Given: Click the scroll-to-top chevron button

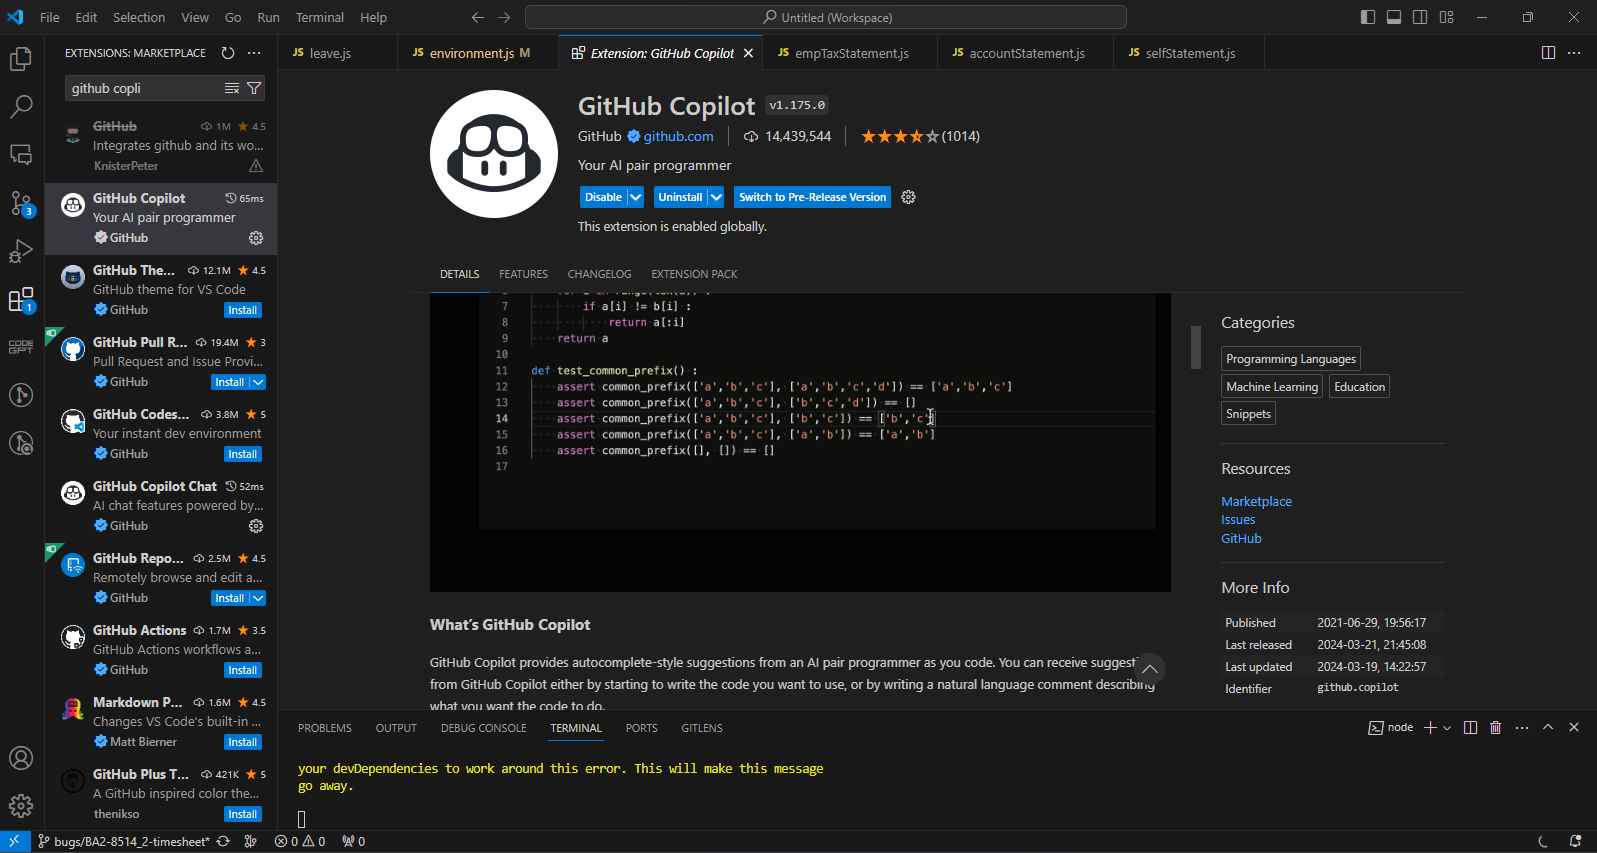Looking at the screenshot, I should click(1150, 669).
